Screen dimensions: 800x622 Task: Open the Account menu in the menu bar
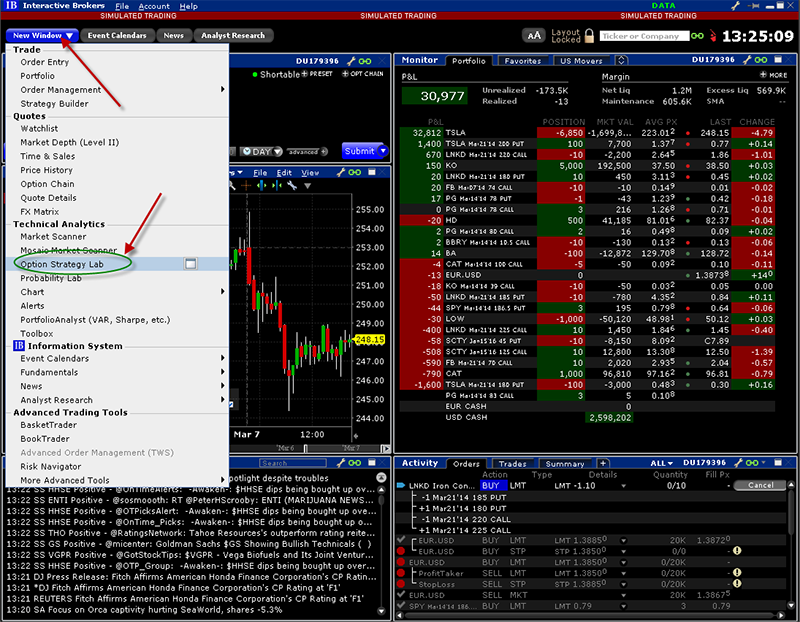tap(154, 6)
